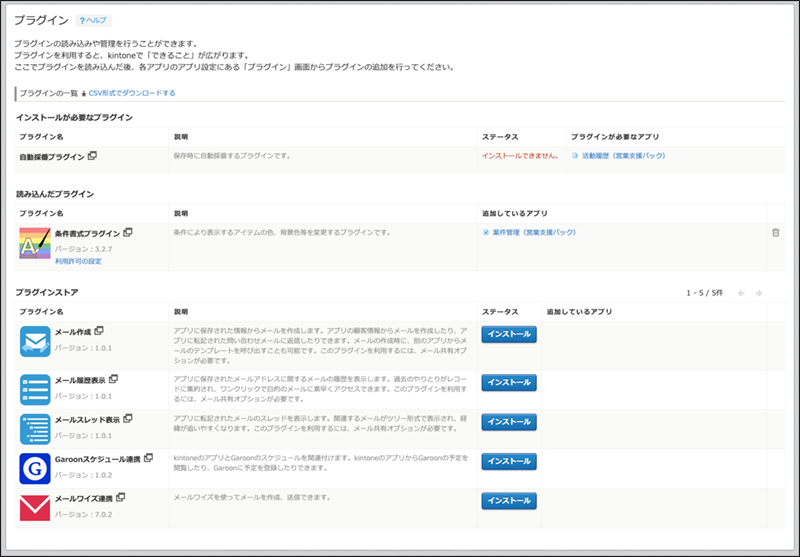Click メール作成 envelope plugin icon
Screen dimensions: 800x557
coord(35,341)
